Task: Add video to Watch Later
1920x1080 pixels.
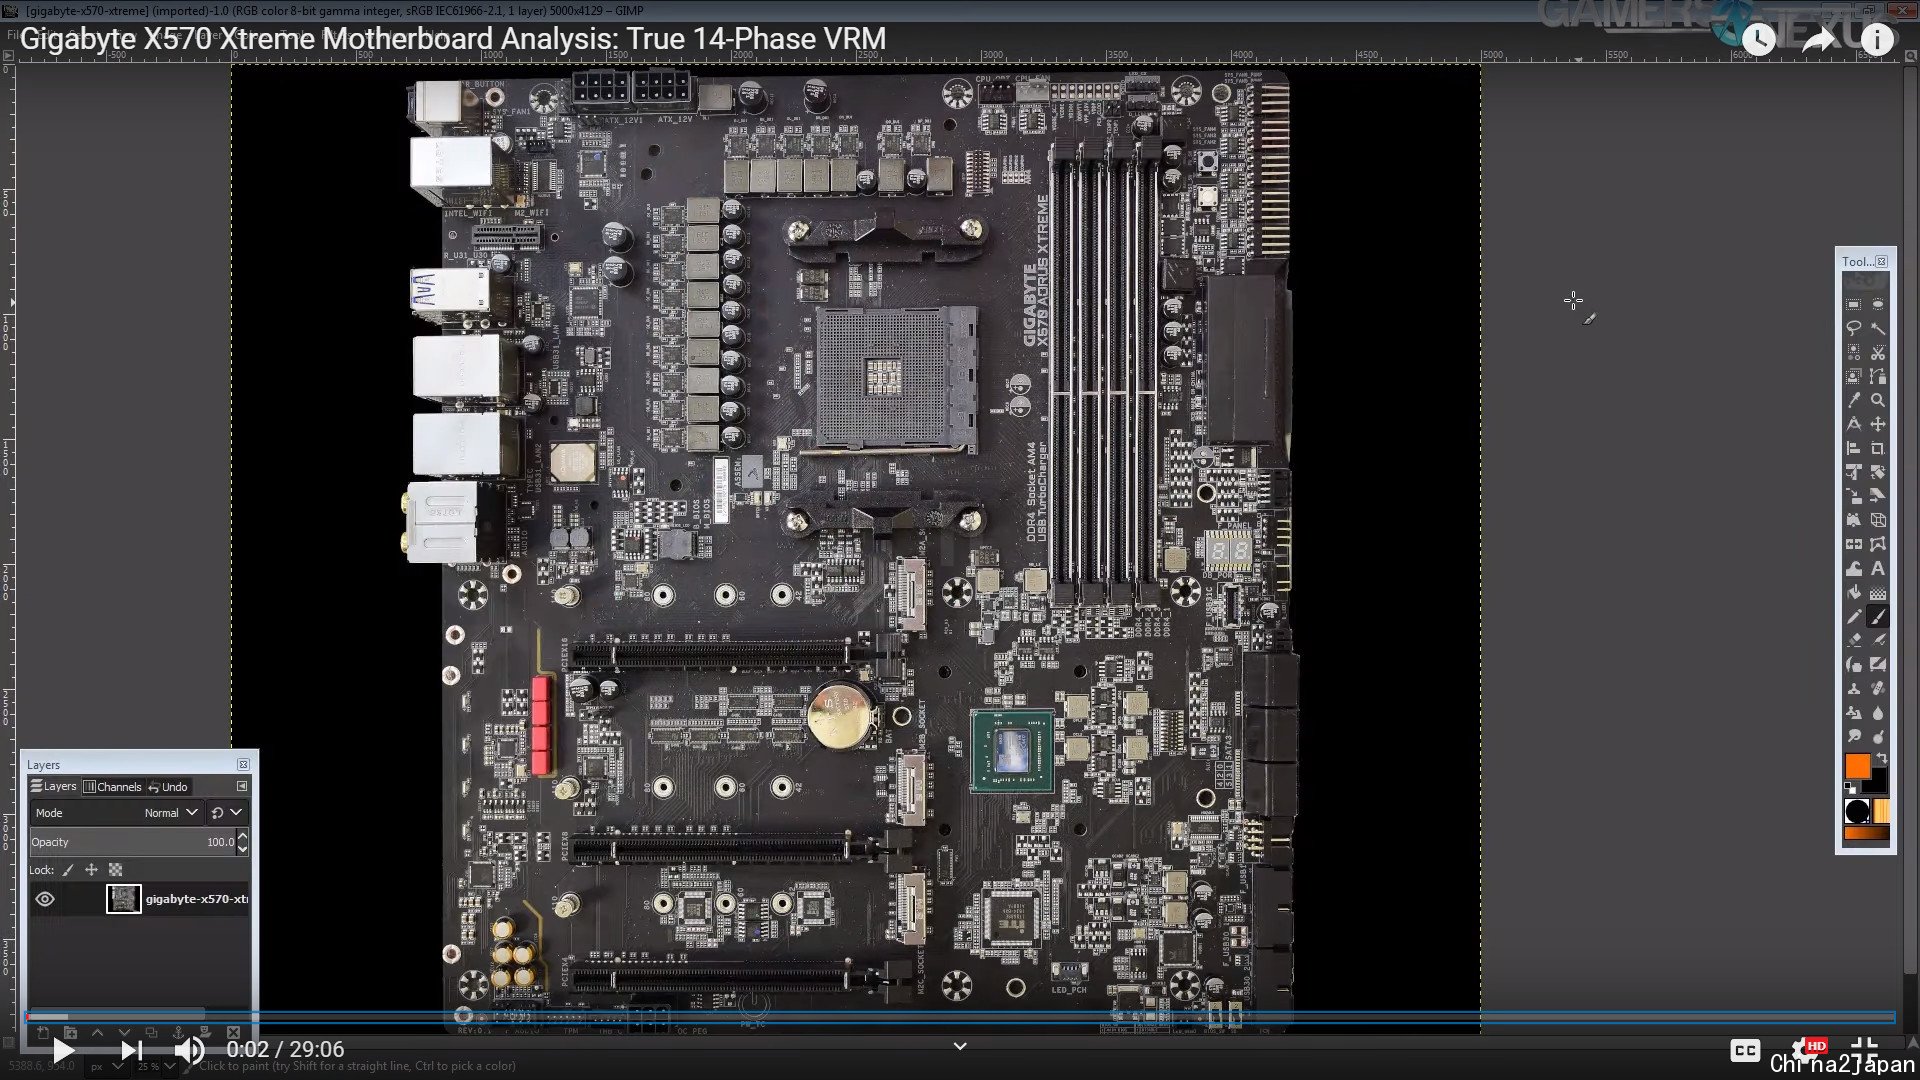Action: coord(1759,40)
